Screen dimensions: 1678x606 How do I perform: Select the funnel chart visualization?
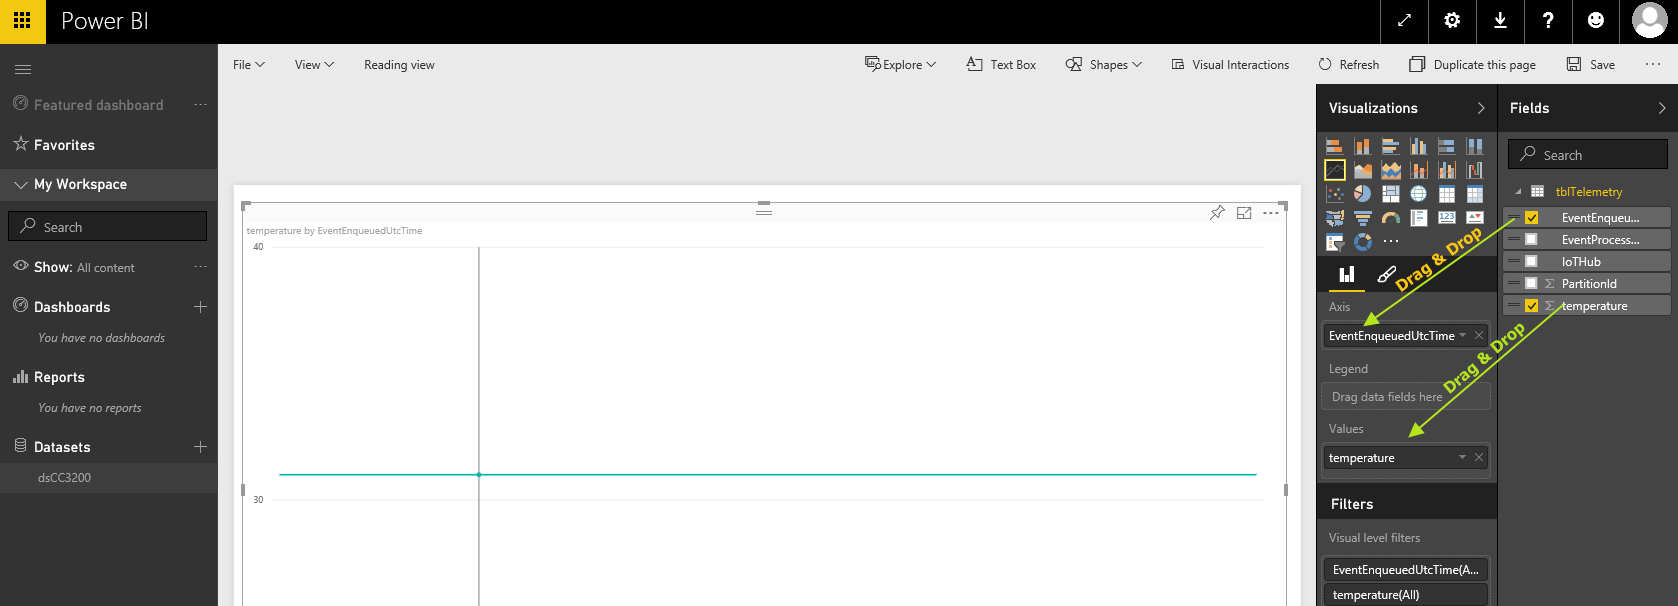(1362, 218)
